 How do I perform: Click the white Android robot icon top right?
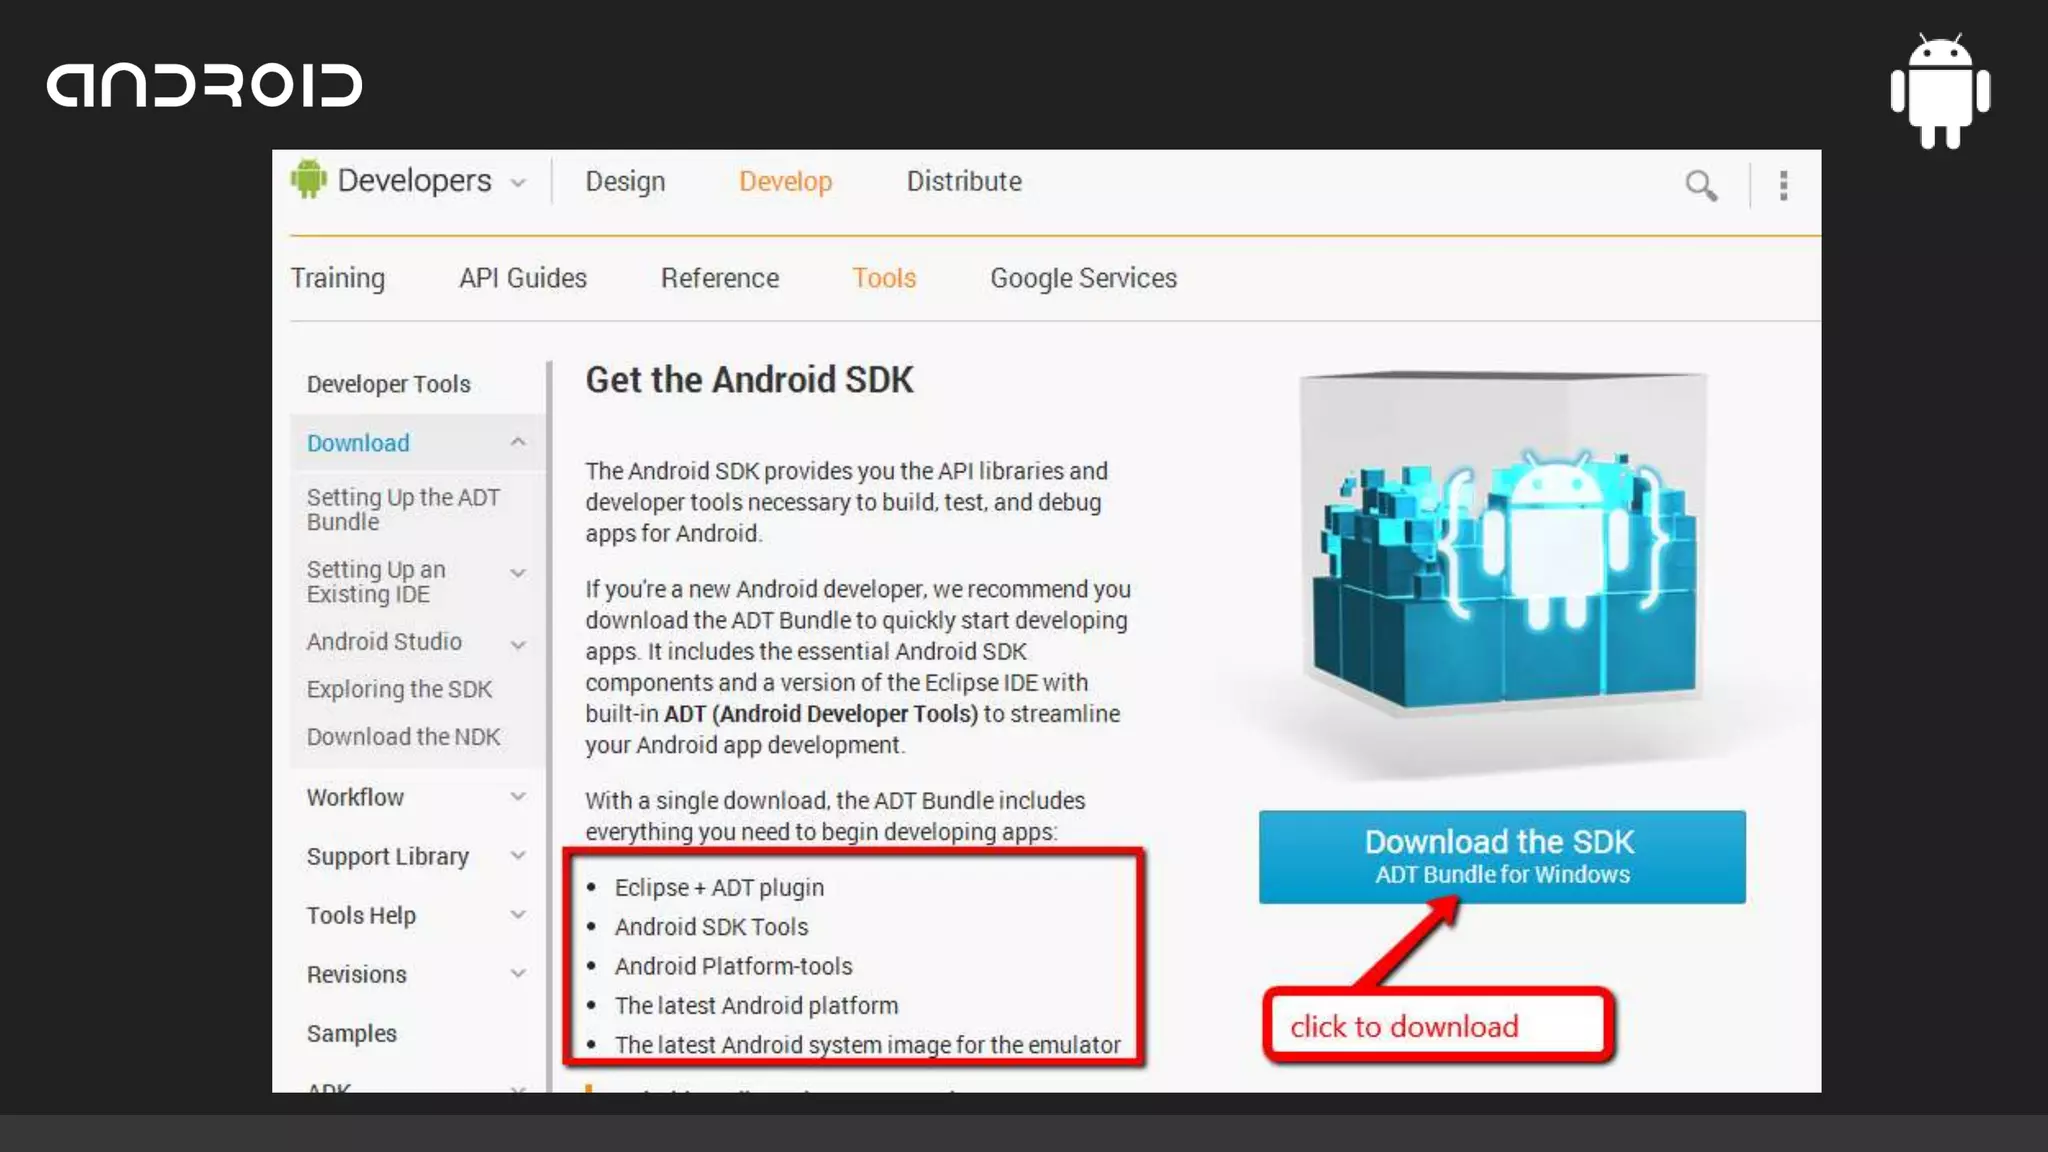(x=1940, y=92)
